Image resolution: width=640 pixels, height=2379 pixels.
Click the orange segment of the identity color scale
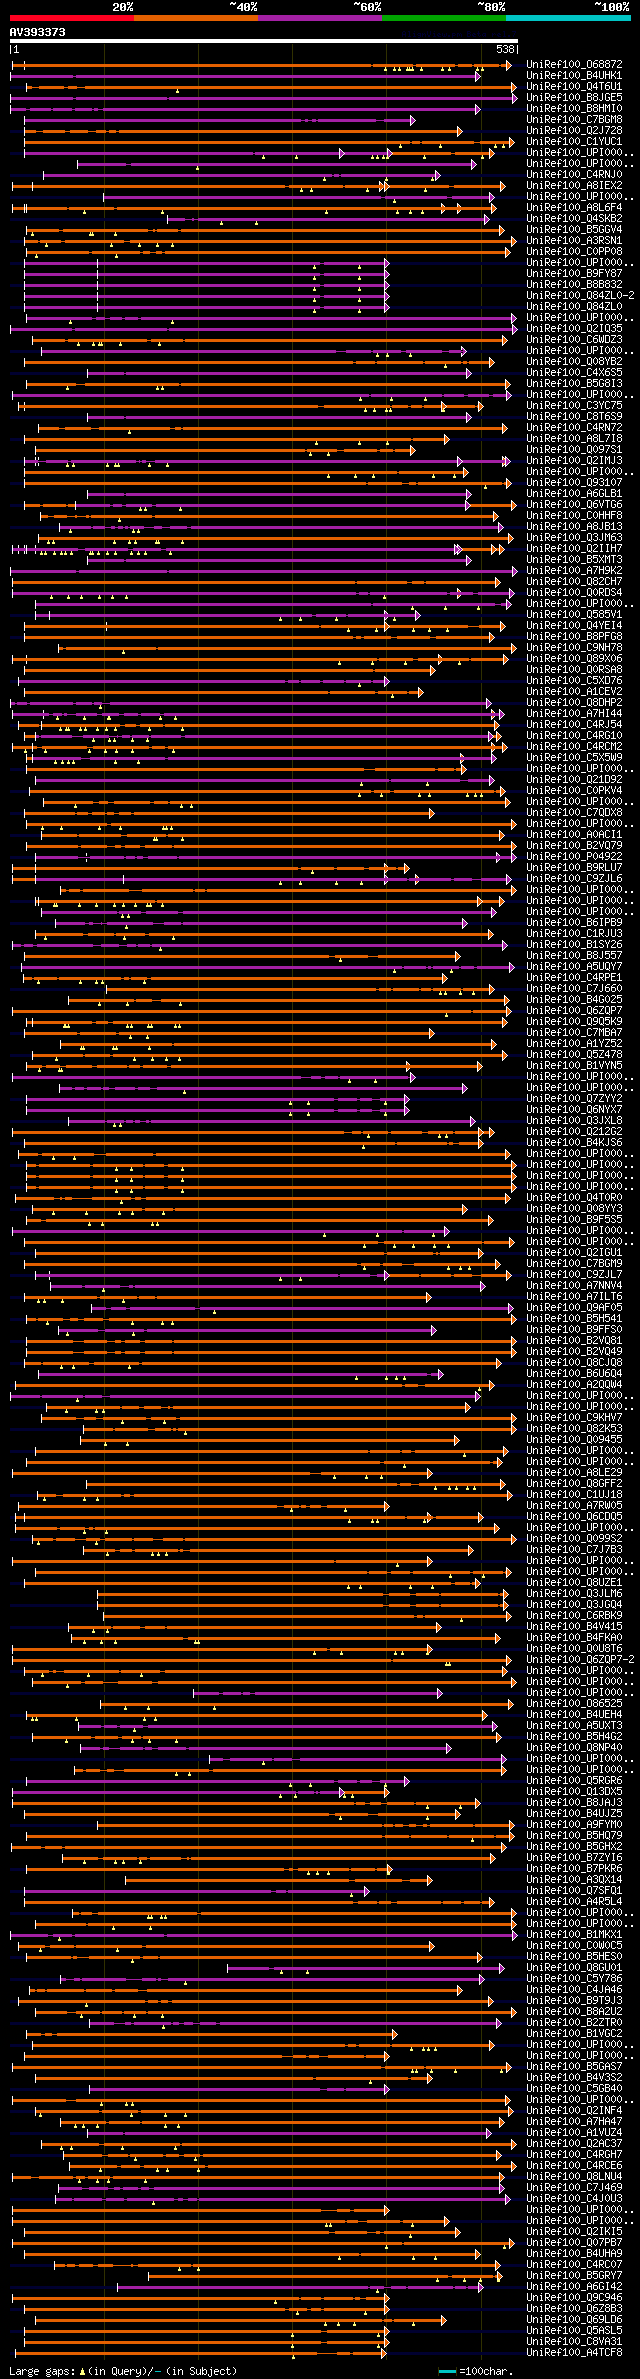pos(196,17)
